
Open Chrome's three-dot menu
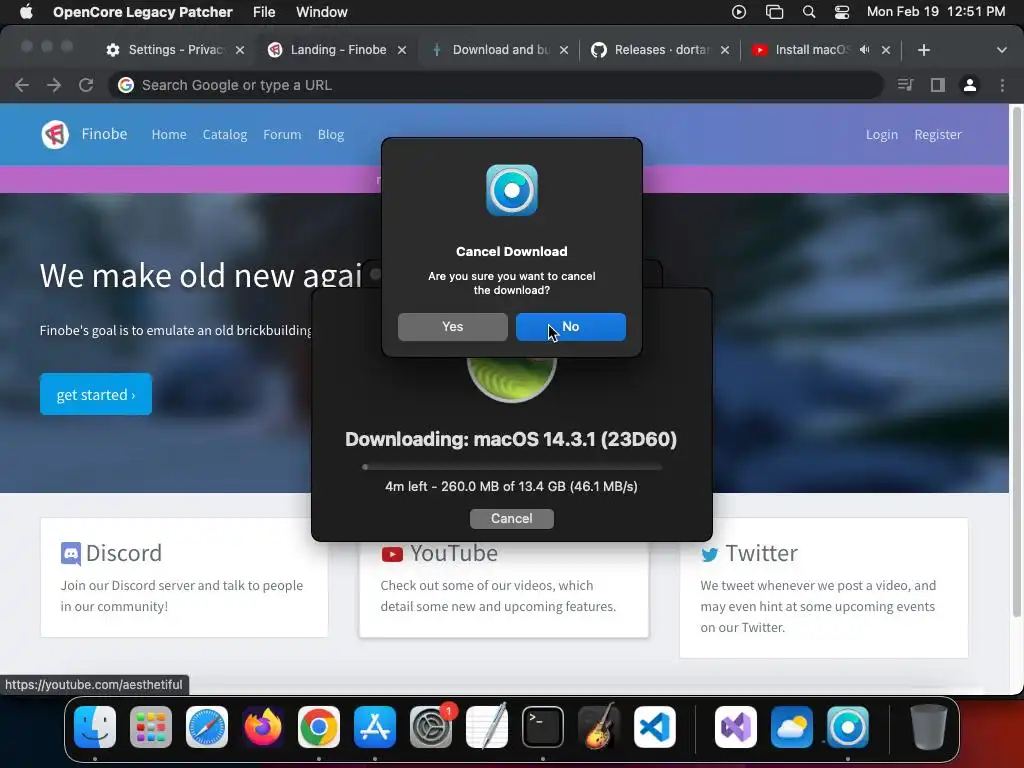point(1002,85)
